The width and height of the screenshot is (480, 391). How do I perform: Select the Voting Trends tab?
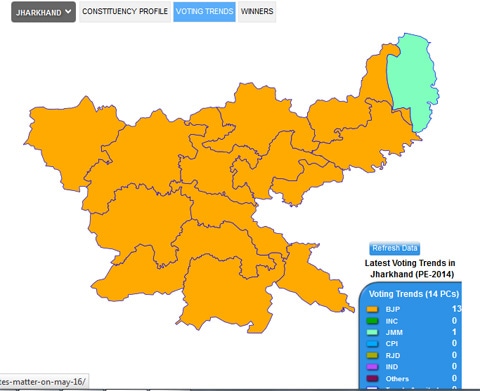pos(204,11)
